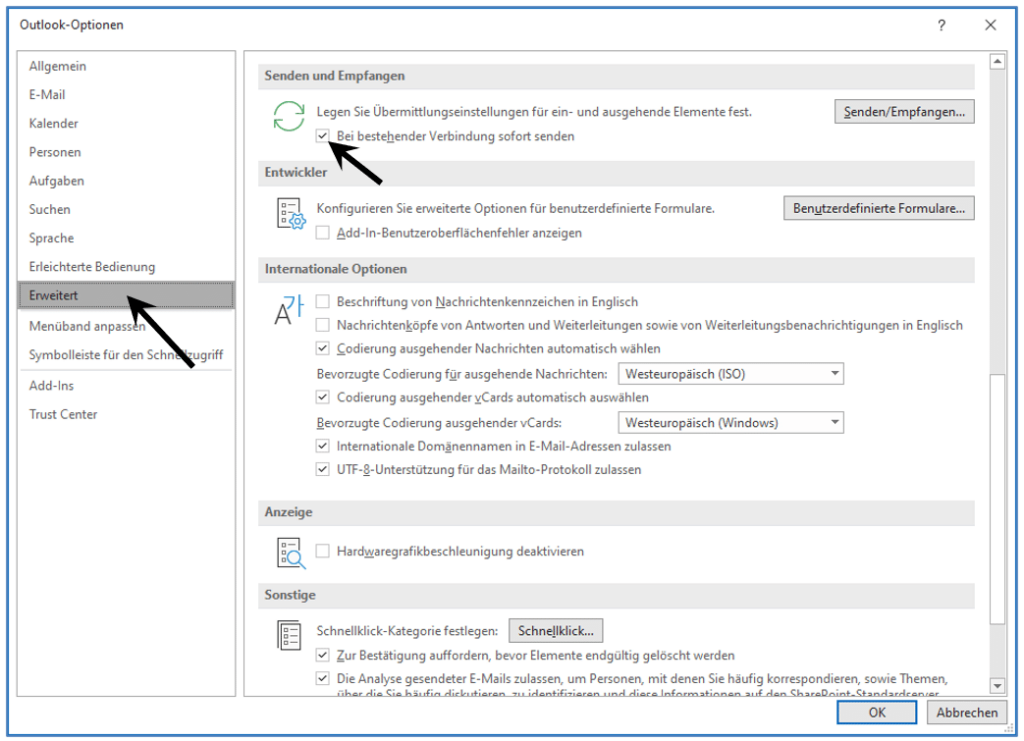Click the Send/Receive sync arrows icon
Screen dimensions: 1024x741
pos(289,116)
